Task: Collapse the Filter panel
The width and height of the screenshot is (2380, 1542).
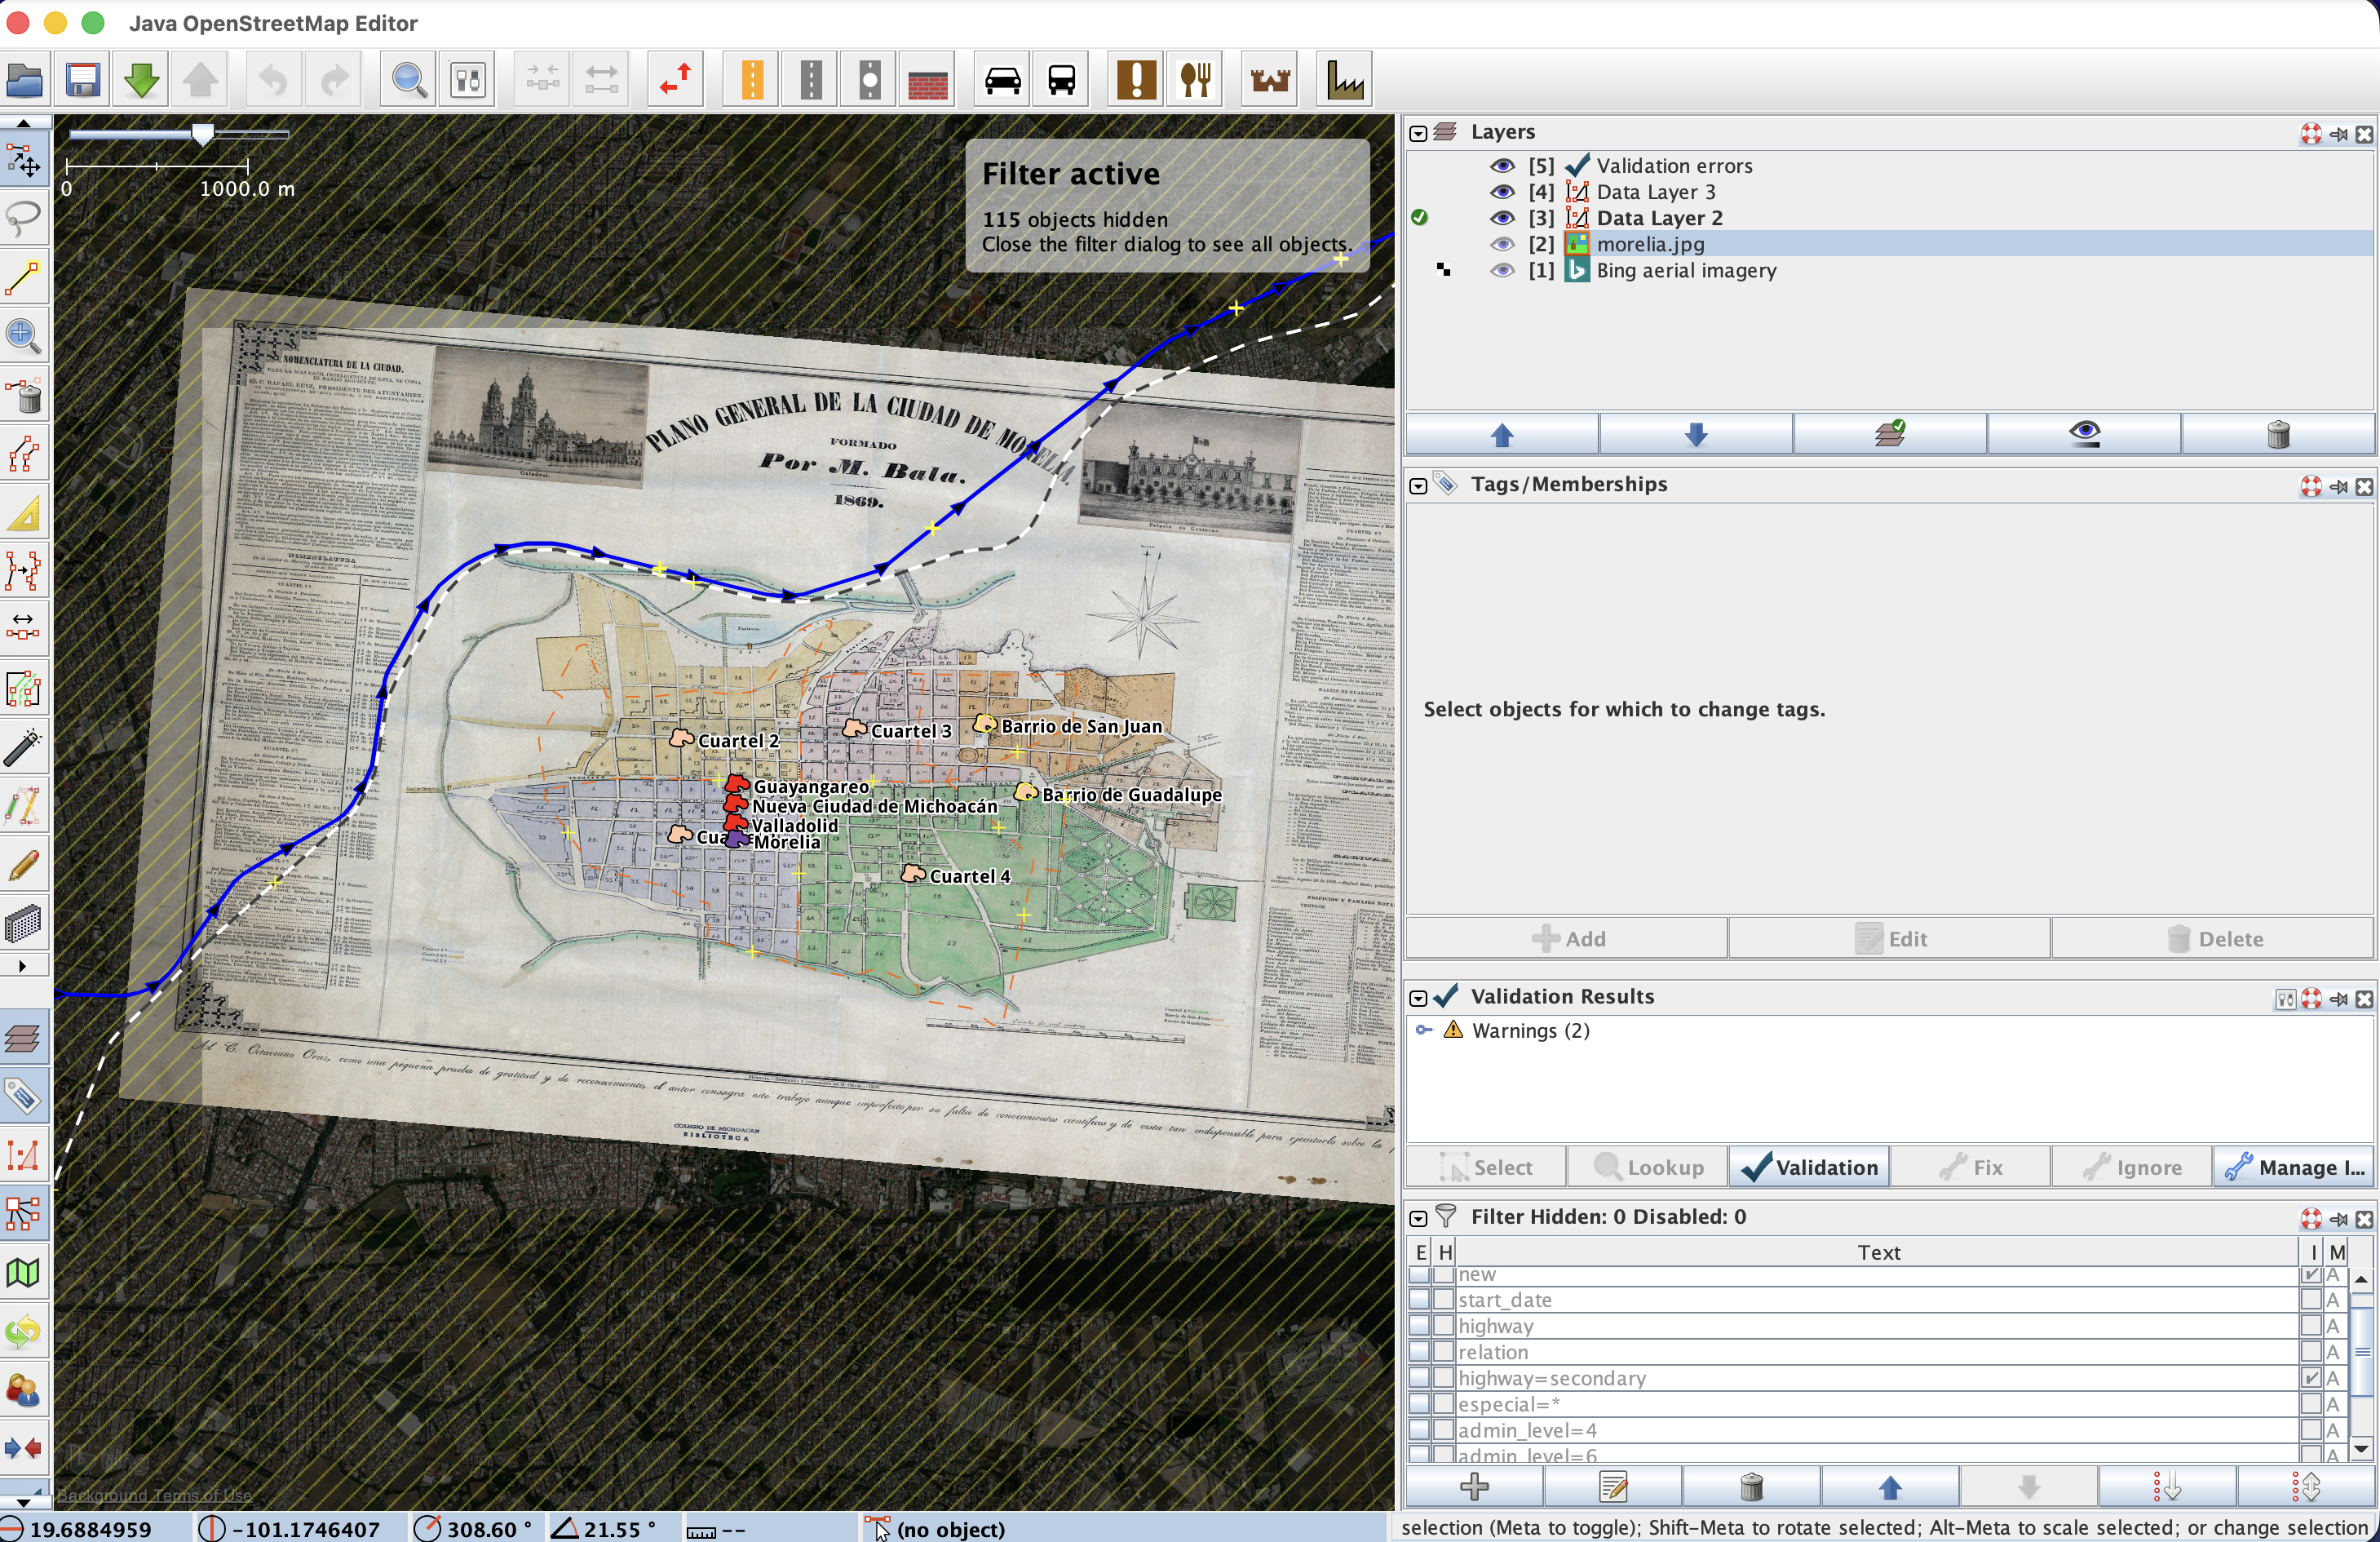Action: pos(1418,1218)
